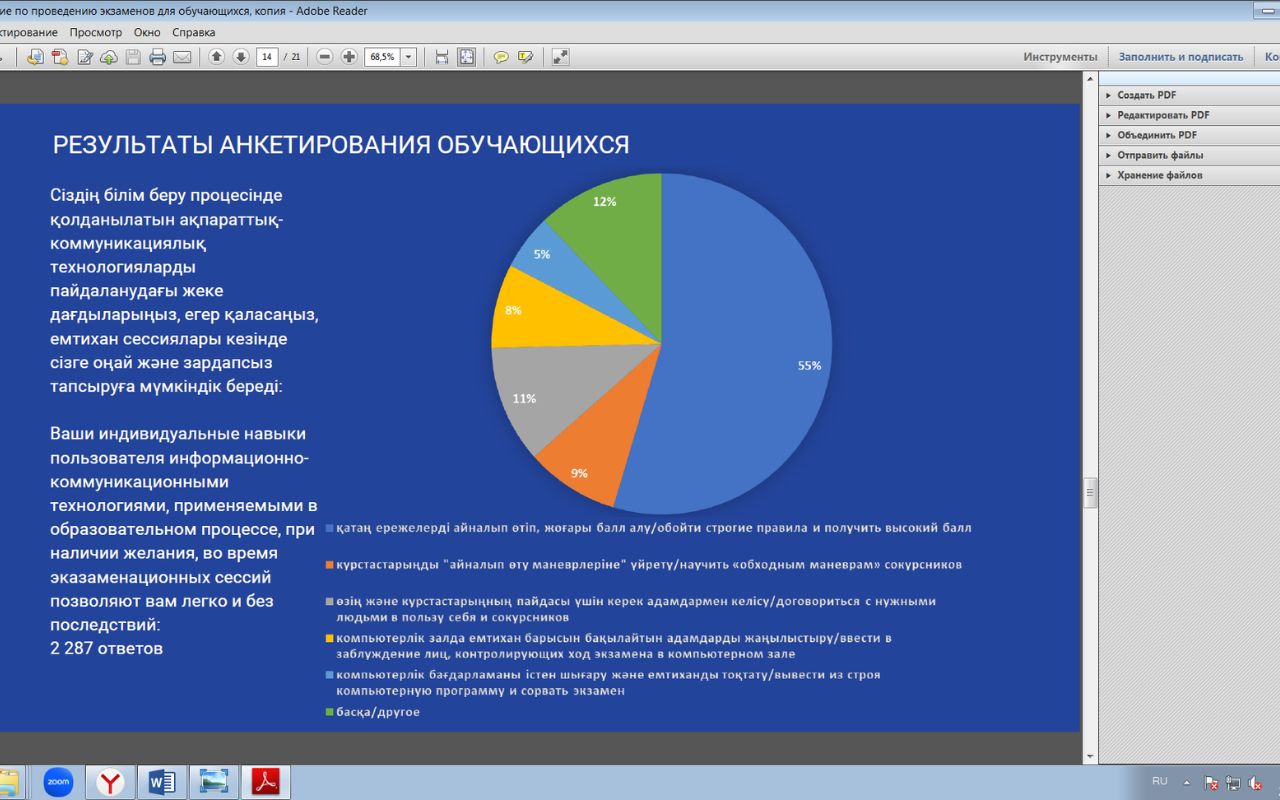
Task: Open the Просмотр menu
Action: pyautogui.click(x=96, y=32)
